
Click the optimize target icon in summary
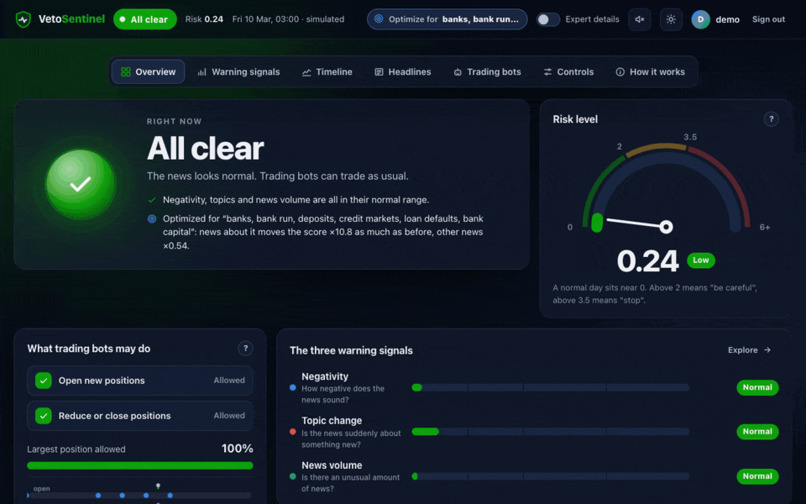[152, 219]
